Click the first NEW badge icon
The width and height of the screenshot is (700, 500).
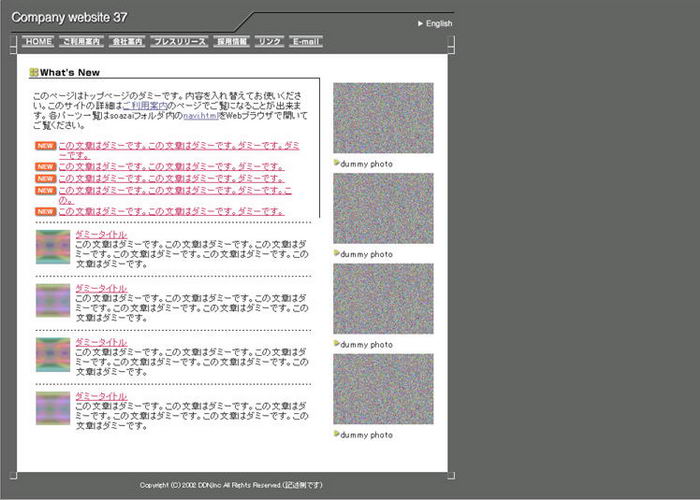(45, 146)
